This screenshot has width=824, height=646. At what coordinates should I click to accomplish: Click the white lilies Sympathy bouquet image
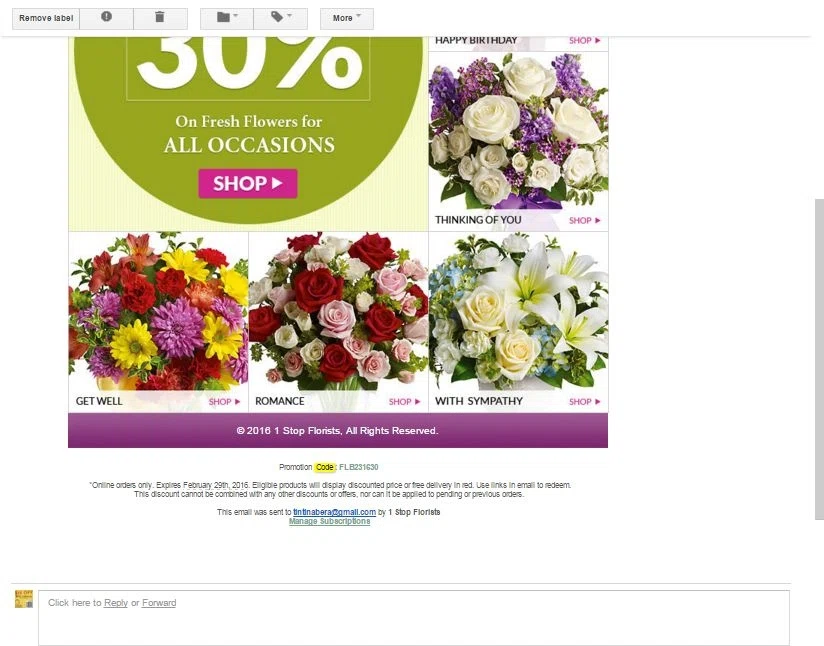519,311
